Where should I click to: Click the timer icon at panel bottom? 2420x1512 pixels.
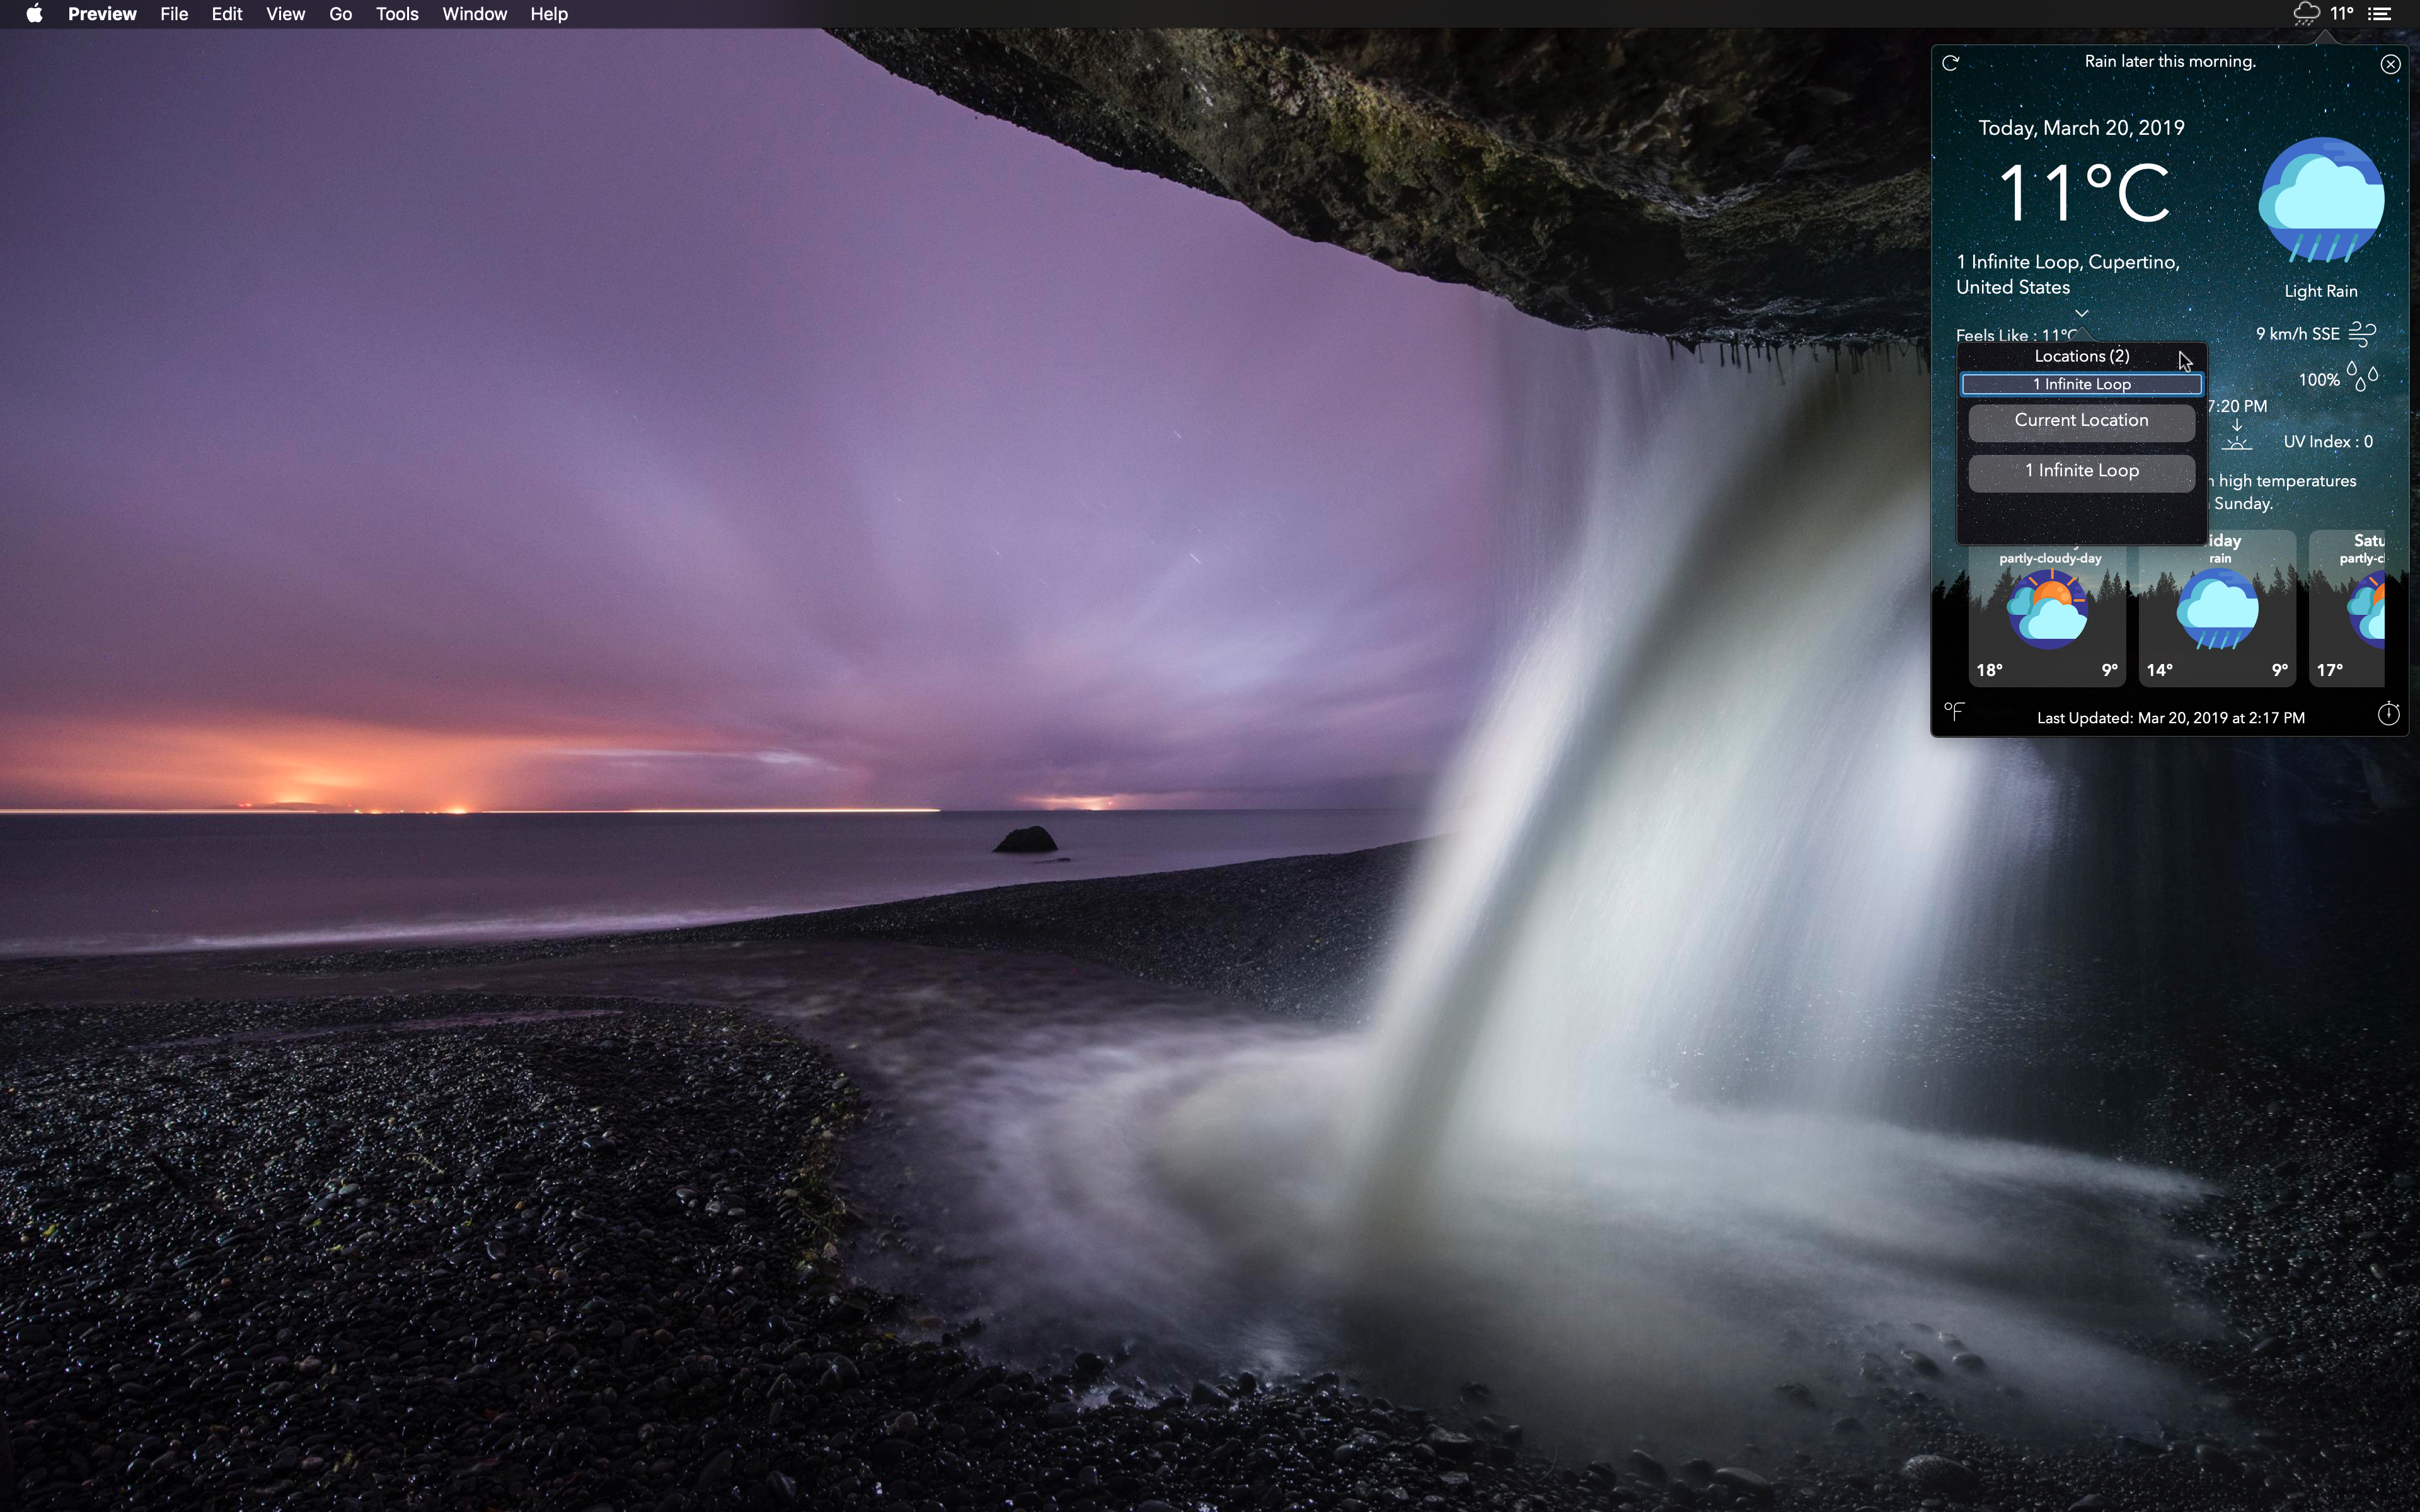point(2388,714)
